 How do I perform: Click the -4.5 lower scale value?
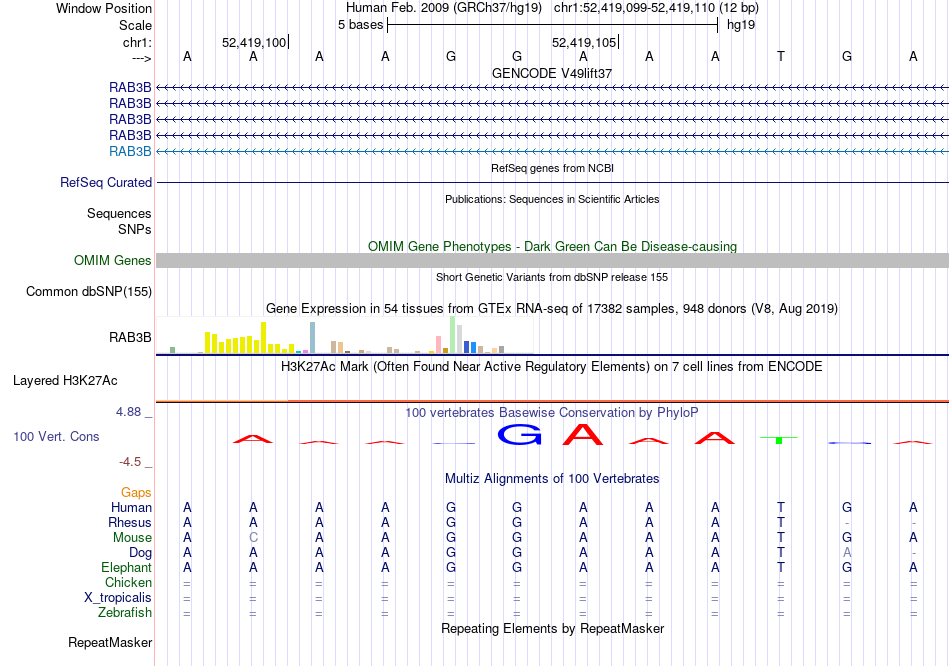130,462
